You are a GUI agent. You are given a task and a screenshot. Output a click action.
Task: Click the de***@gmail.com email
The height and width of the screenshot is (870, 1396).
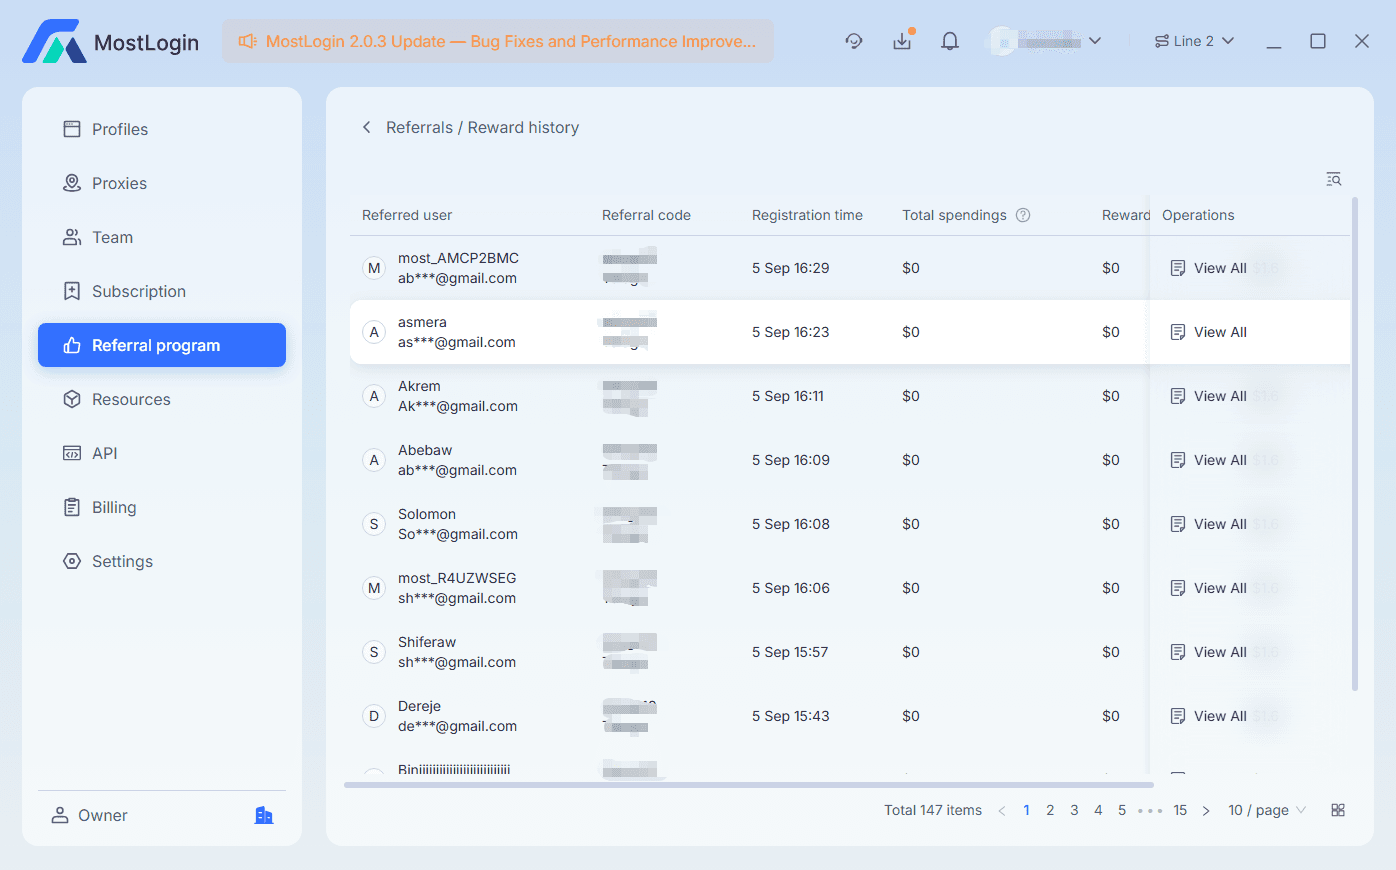coord(457,726)
